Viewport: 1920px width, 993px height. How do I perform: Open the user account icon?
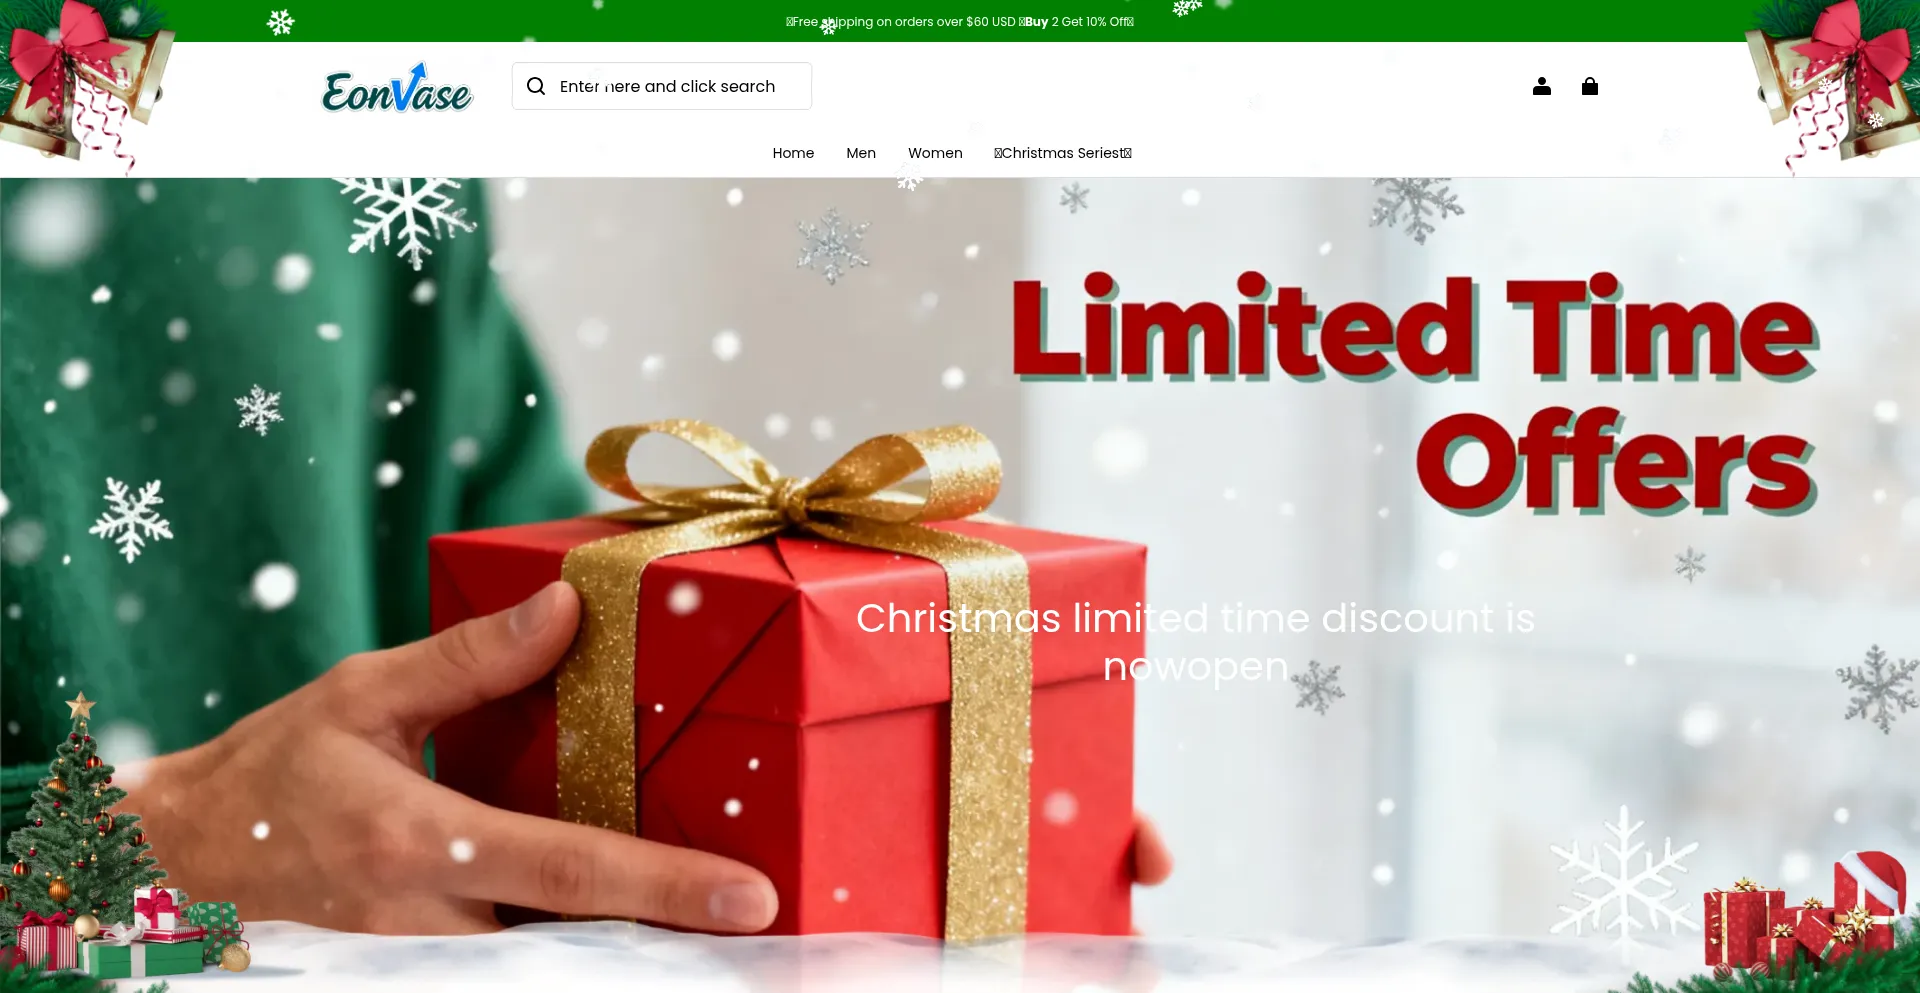pos(1542,86)
